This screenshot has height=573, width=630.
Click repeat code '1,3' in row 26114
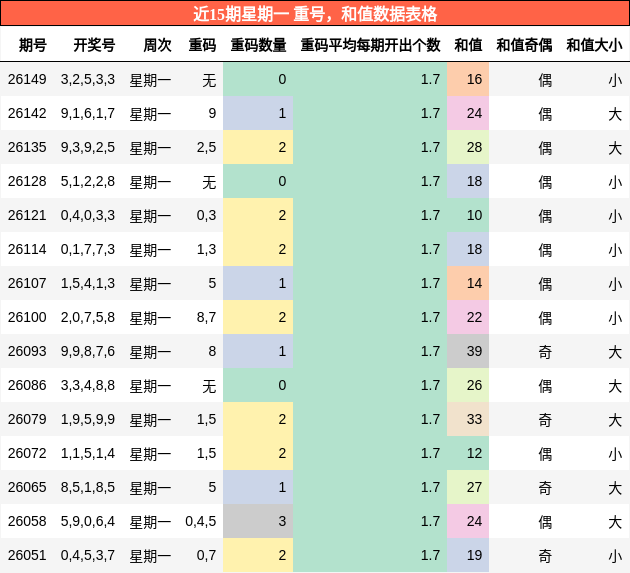[207, 249]
